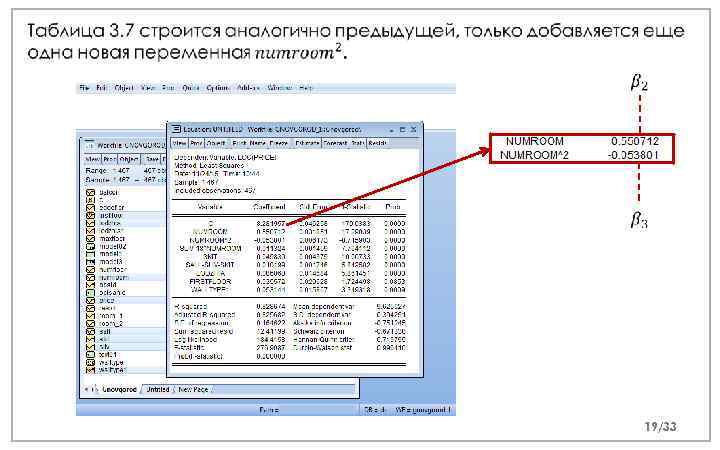Close the Equation window
The width and height of the screenshot is (720, 450).
(413, 129)
